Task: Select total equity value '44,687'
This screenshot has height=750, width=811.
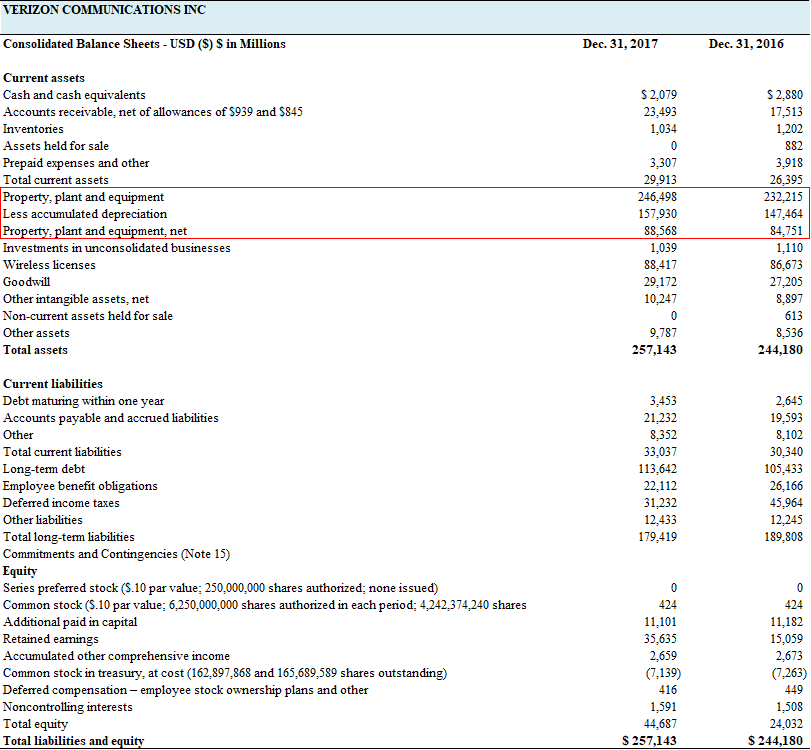Action: click(660, 725)
